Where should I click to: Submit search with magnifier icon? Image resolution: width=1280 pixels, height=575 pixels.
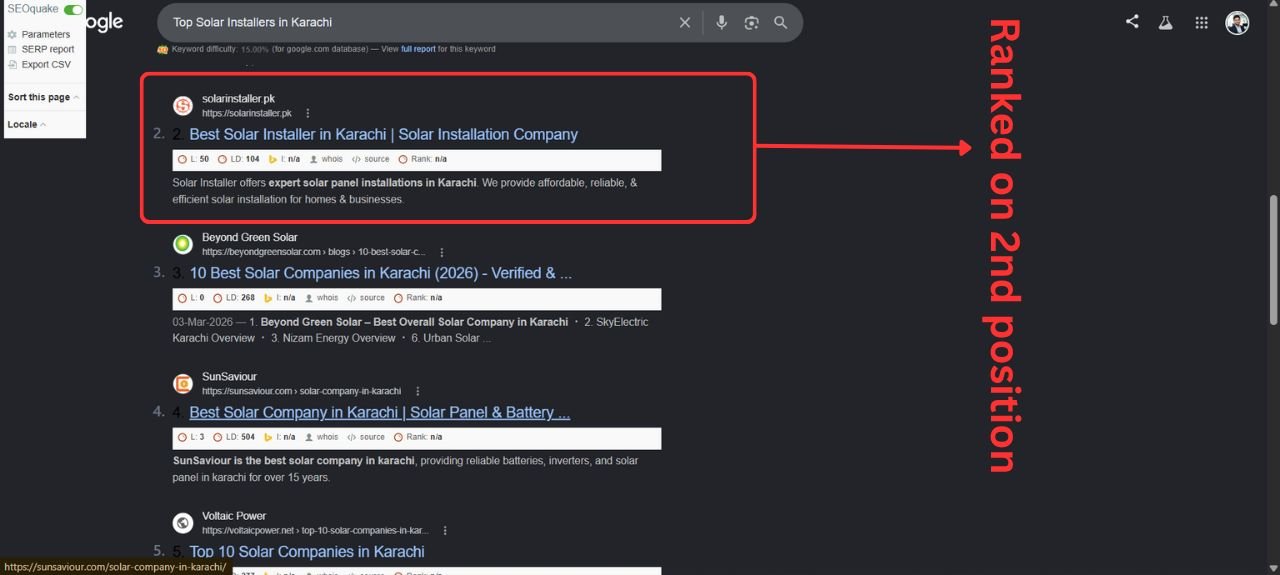781,22
